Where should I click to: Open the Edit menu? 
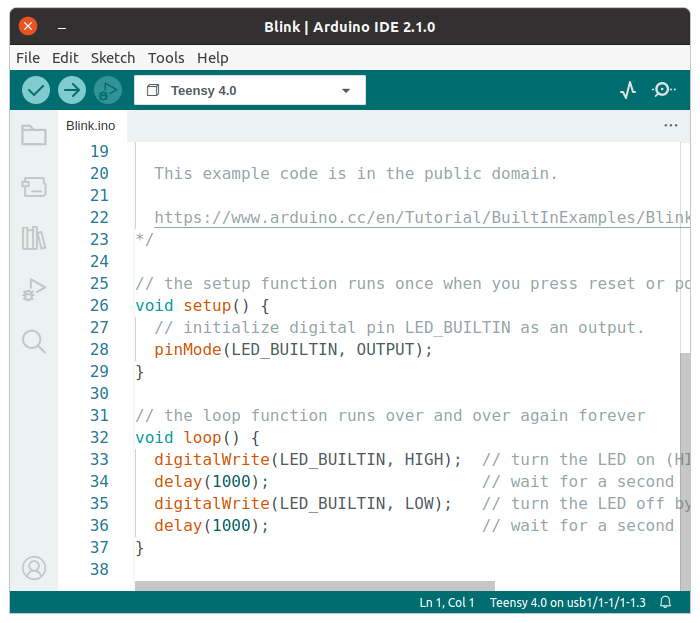tap(65, 58)
